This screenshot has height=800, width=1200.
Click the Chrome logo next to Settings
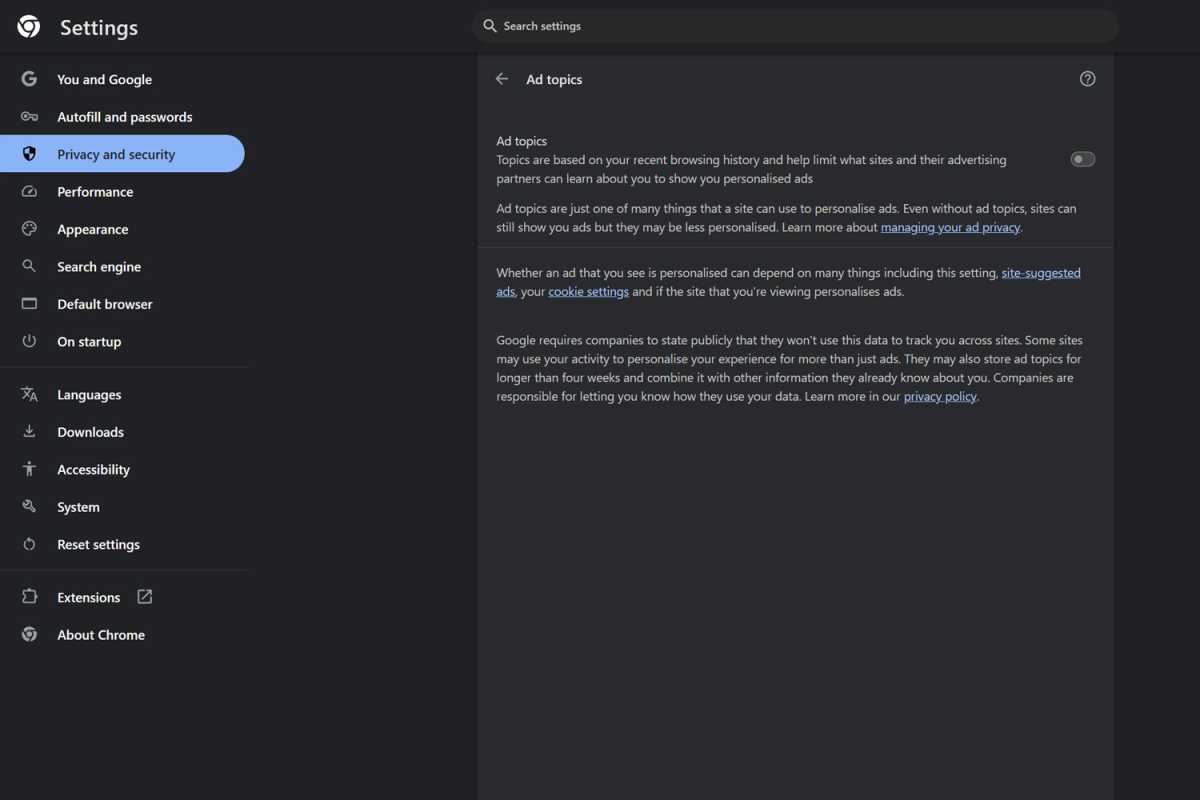[x=29, y=27]
